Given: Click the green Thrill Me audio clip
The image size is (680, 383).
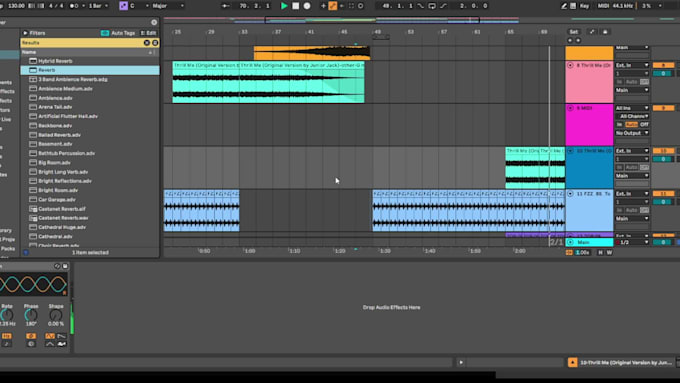Looking at the screenshot, I should tap(268, 82).
